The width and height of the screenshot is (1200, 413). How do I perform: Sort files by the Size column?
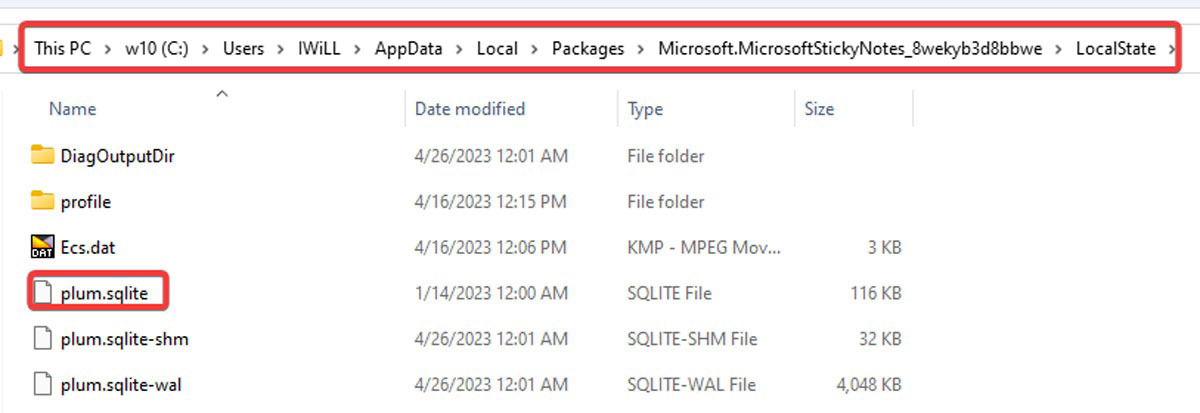tap(819, 109)
